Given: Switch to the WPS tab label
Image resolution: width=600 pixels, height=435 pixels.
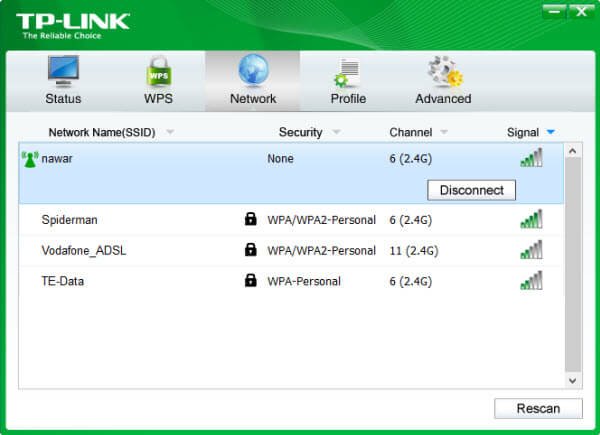Looking at the screenshot, I should coord(158,99).
